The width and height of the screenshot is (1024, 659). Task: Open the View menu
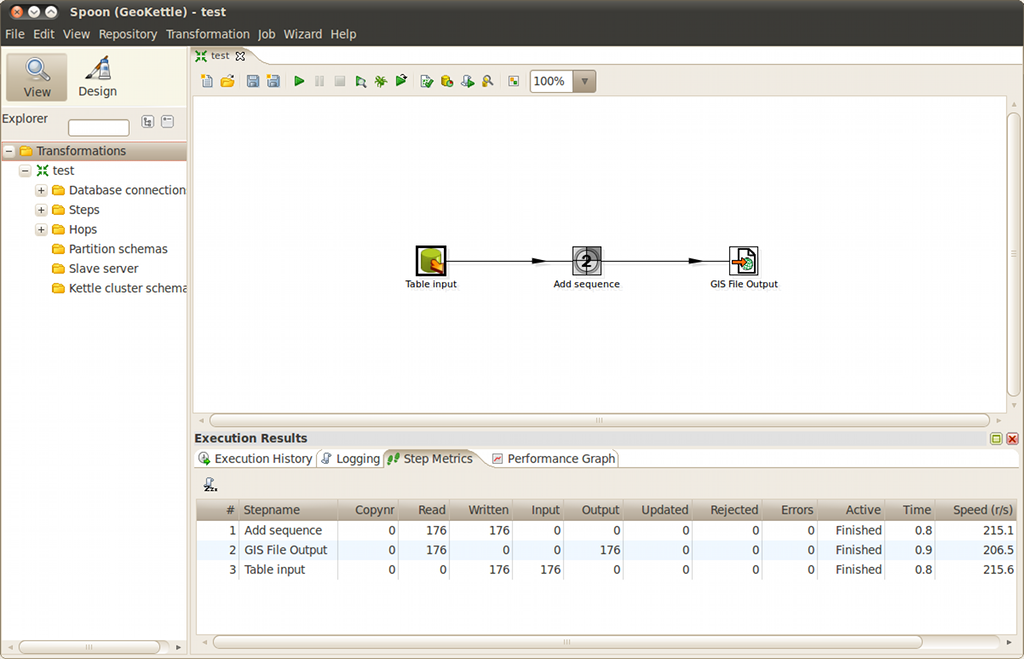[76, 34]
